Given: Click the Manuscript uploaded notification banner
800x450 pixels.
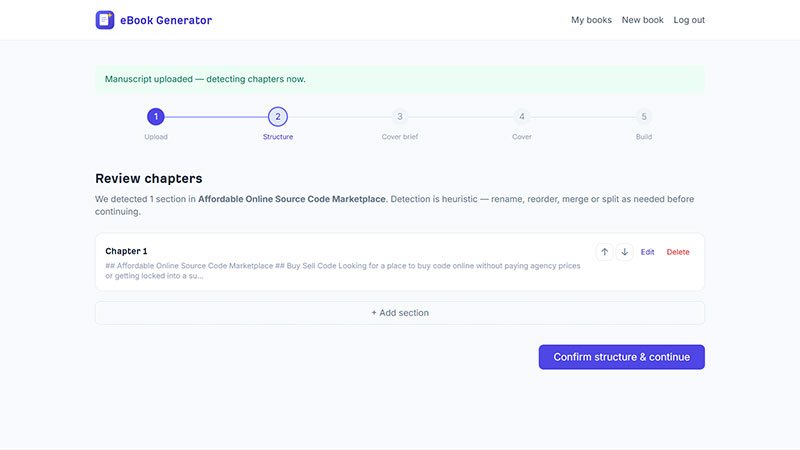Looking at the screenshot, I should [x=400, y=79].
